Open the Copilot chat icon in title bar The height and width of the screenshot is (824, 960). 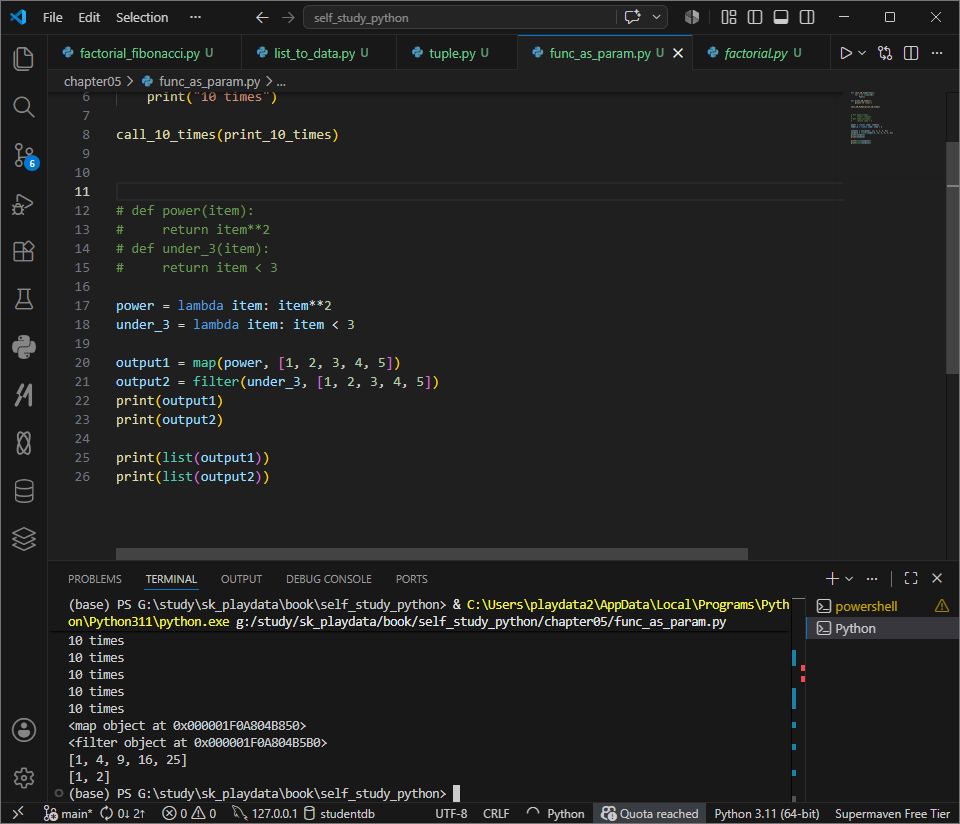pos(632,17)
